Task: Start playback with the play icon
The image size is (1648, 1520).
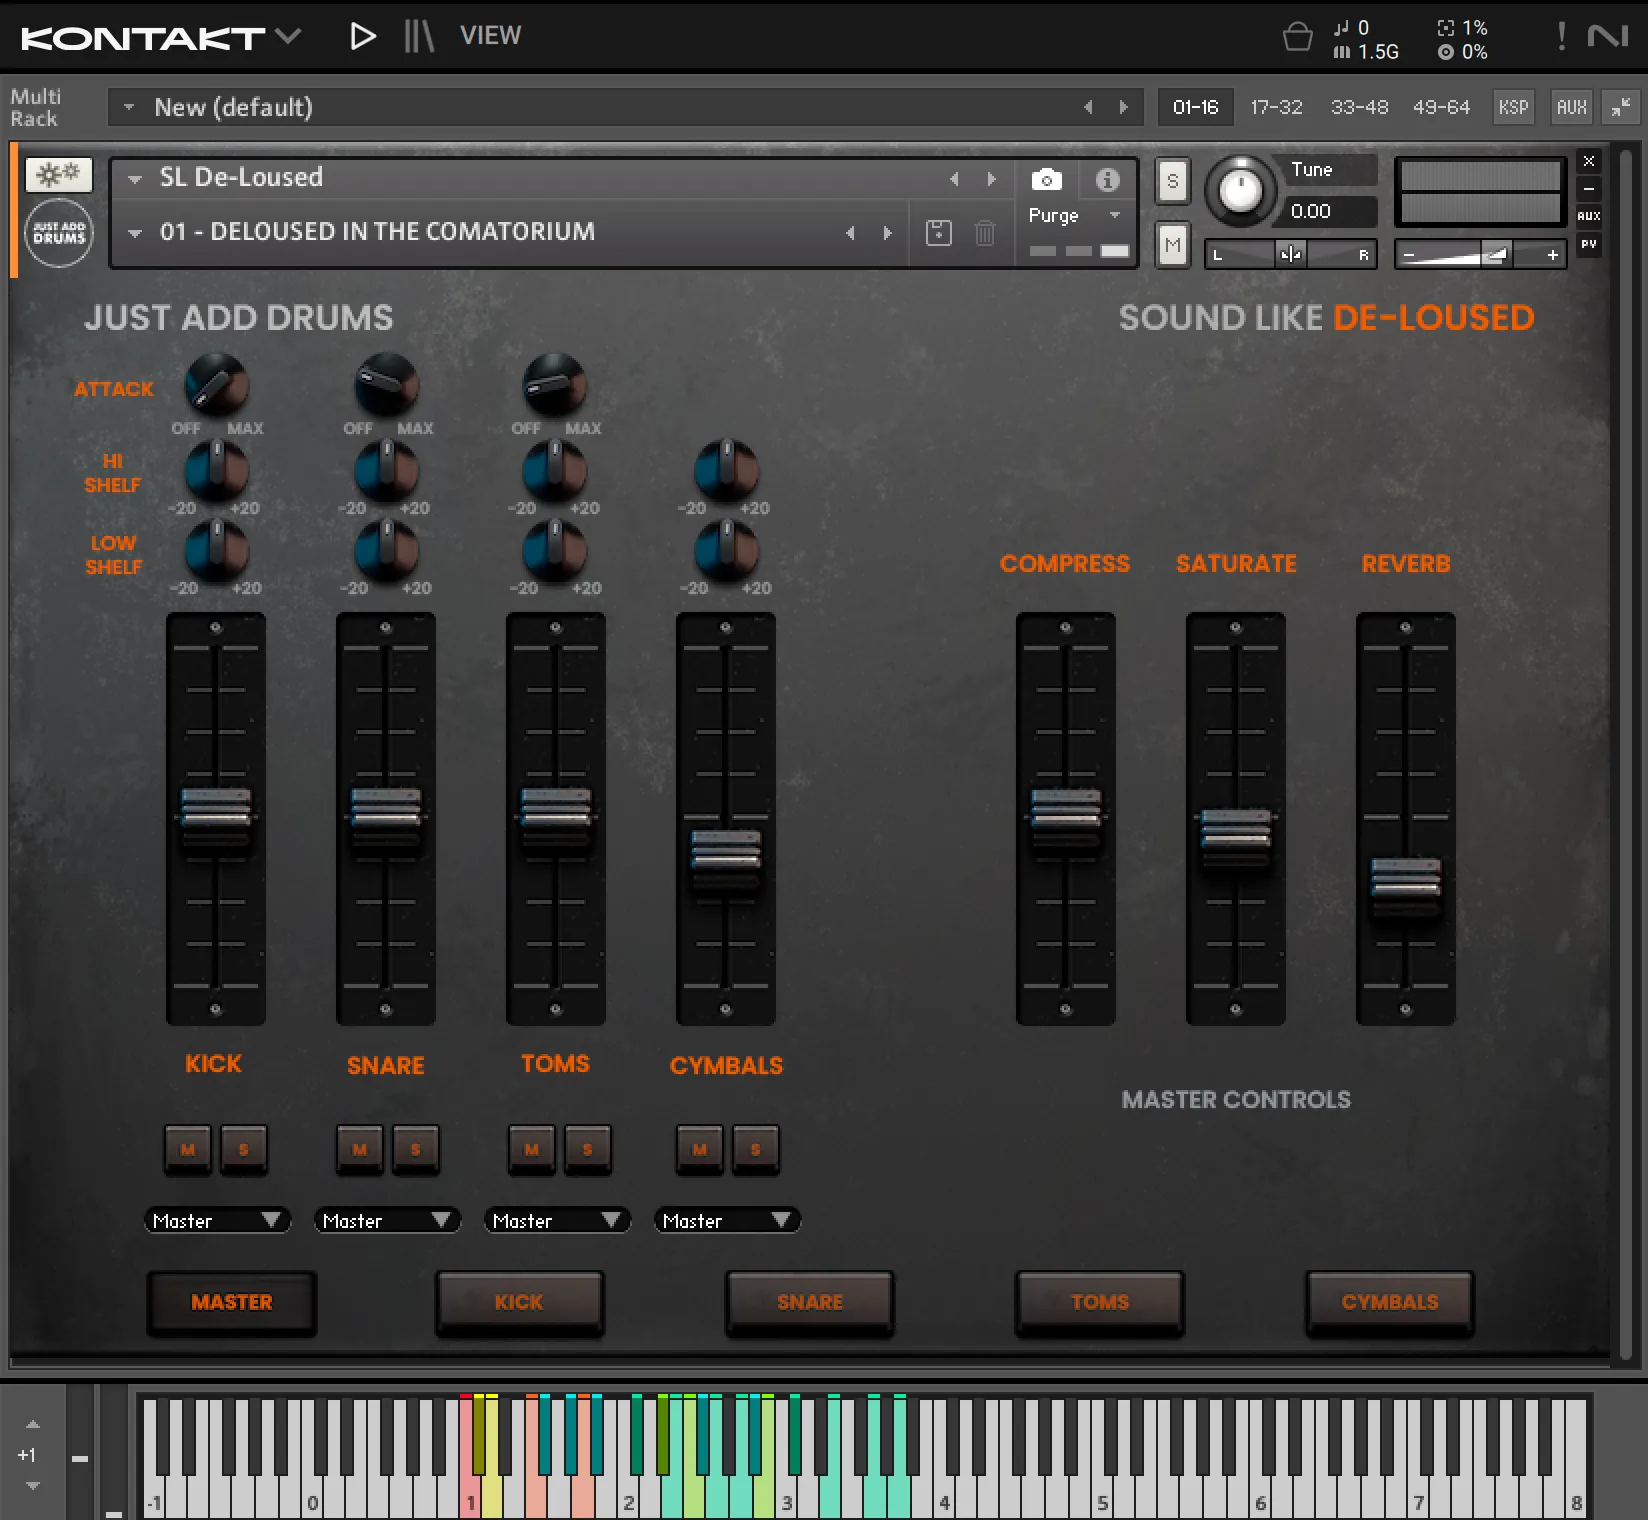Action: click(362, 36)
